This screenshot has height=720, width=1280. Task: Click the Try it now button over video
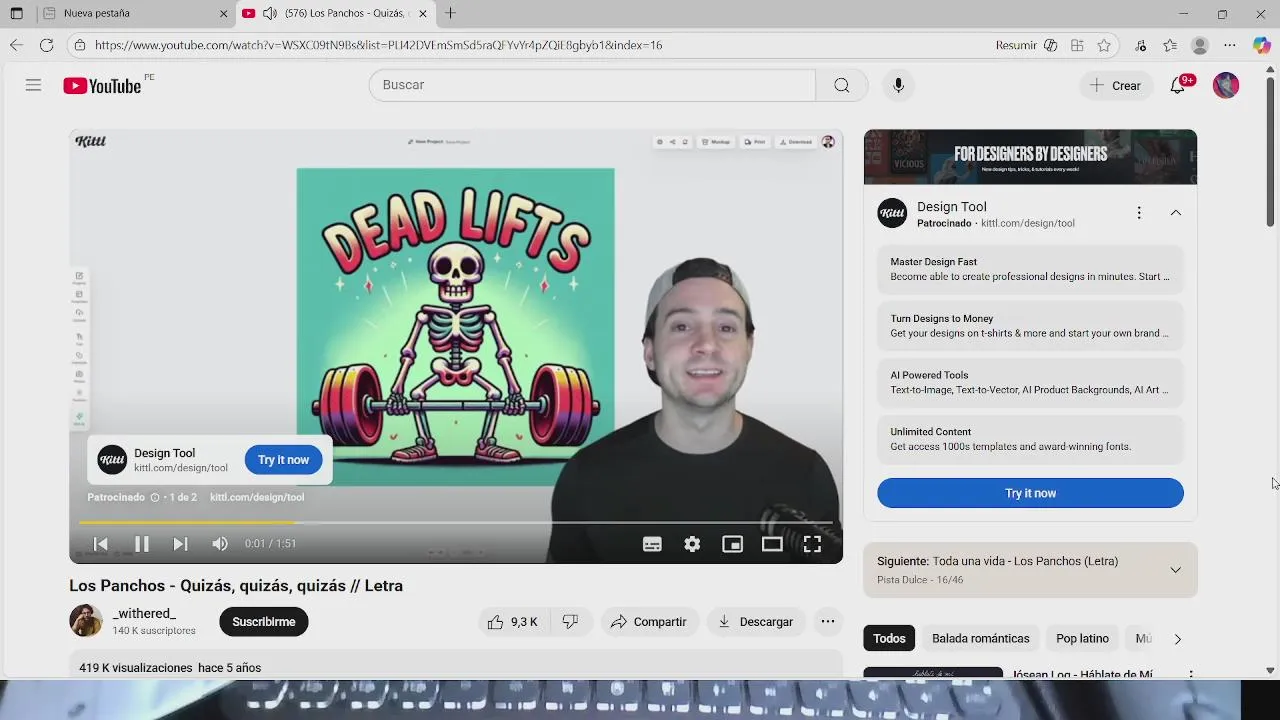pos(284,460)
